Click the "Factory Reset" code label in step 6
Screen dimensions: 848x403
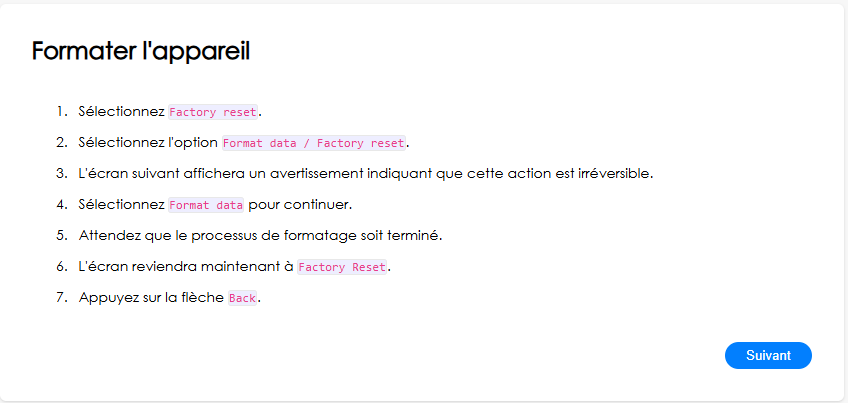coord(342,267)
